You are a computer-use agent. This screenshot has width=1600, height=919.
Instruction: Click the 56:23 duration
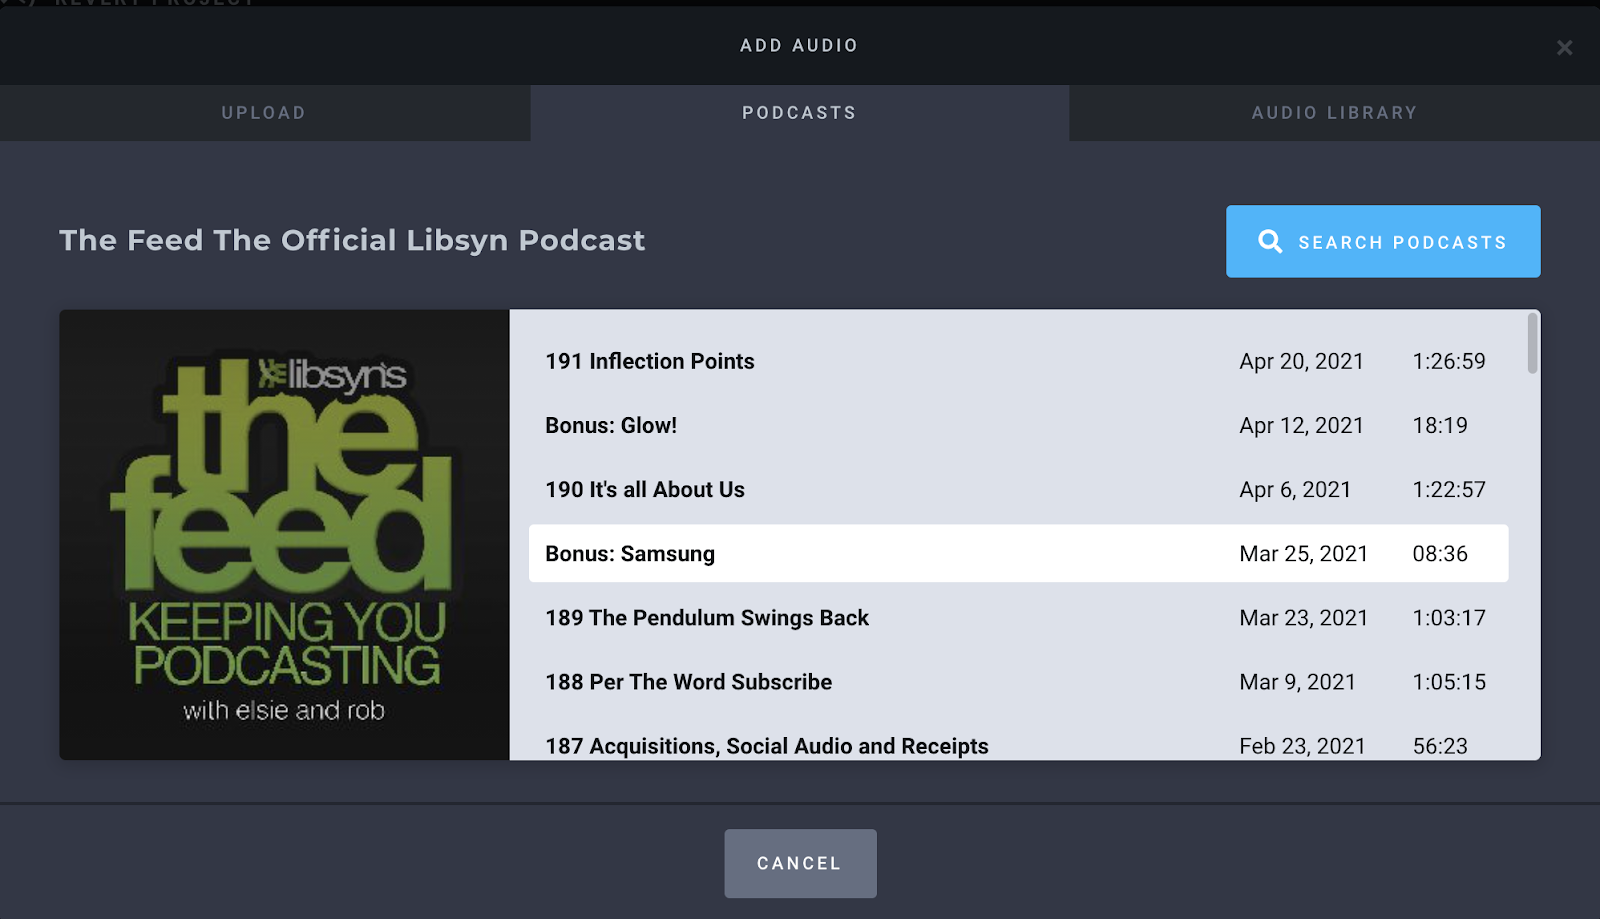click(x=1440, y=746)
